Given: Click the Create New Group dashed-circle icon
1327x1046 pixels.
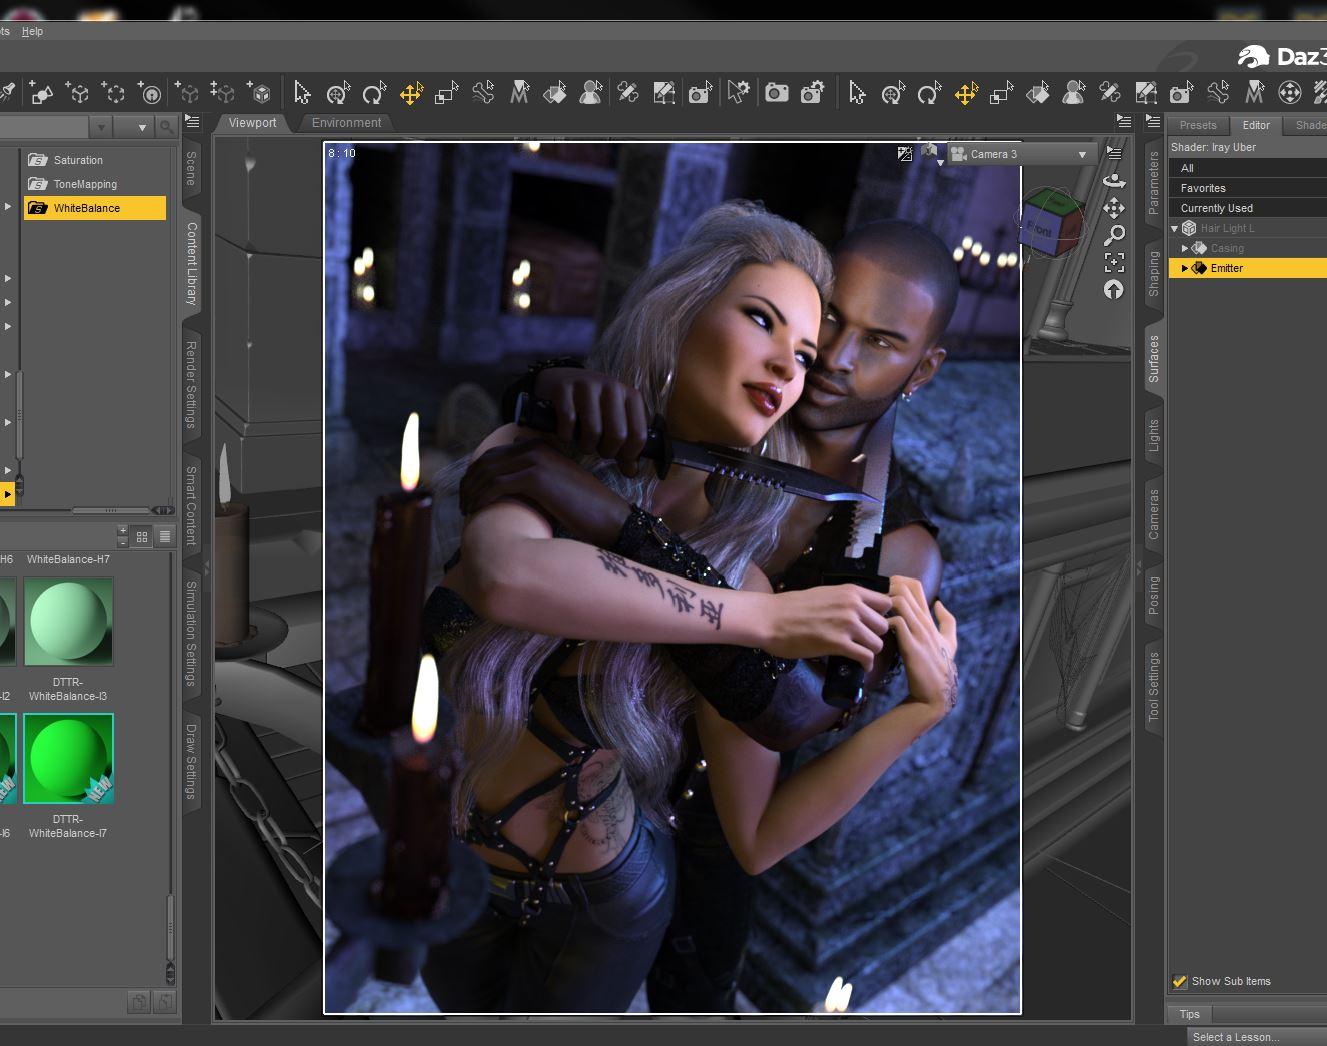Looking at the screenshot, I should click(113, 93).
